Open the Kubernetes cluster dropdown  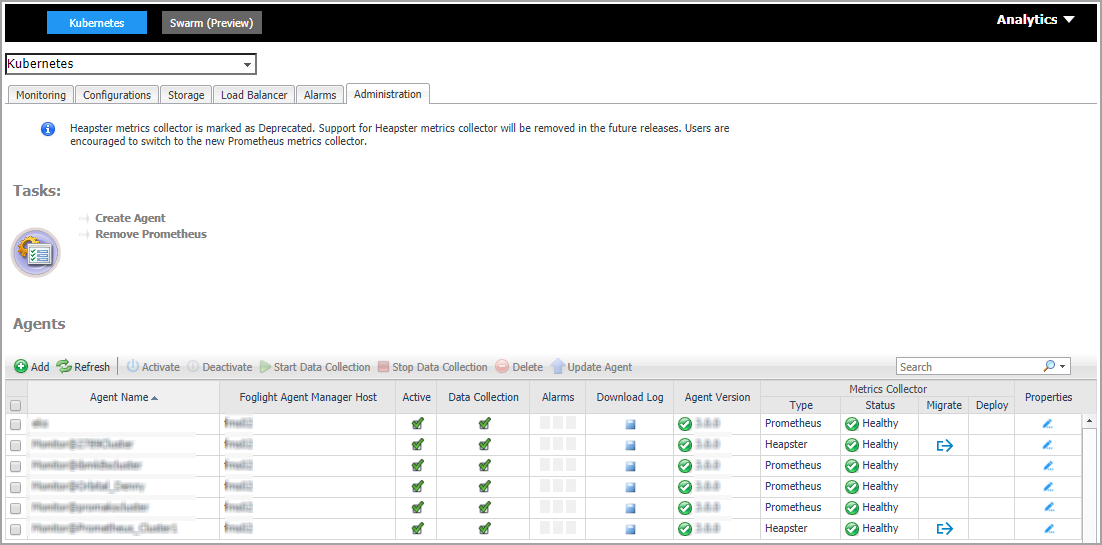click(248, 64)
